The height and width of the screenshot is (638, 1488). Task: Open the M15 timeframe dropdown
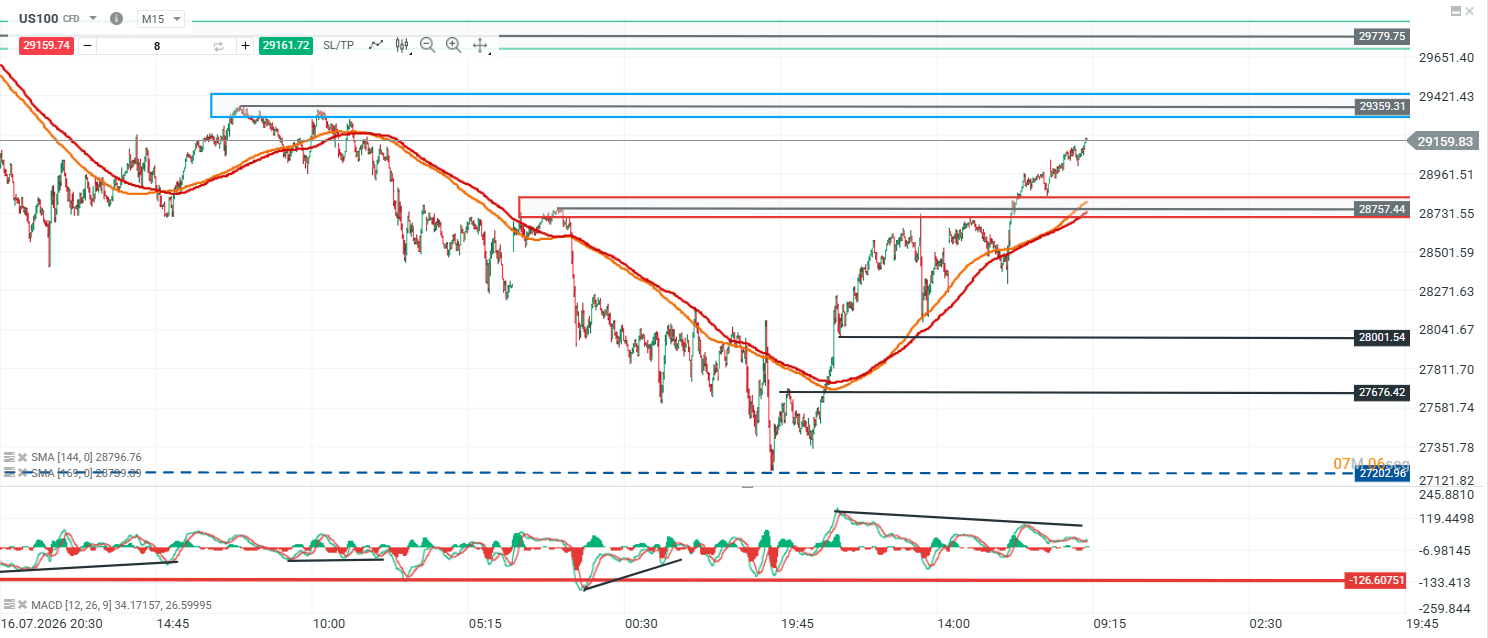161,19
